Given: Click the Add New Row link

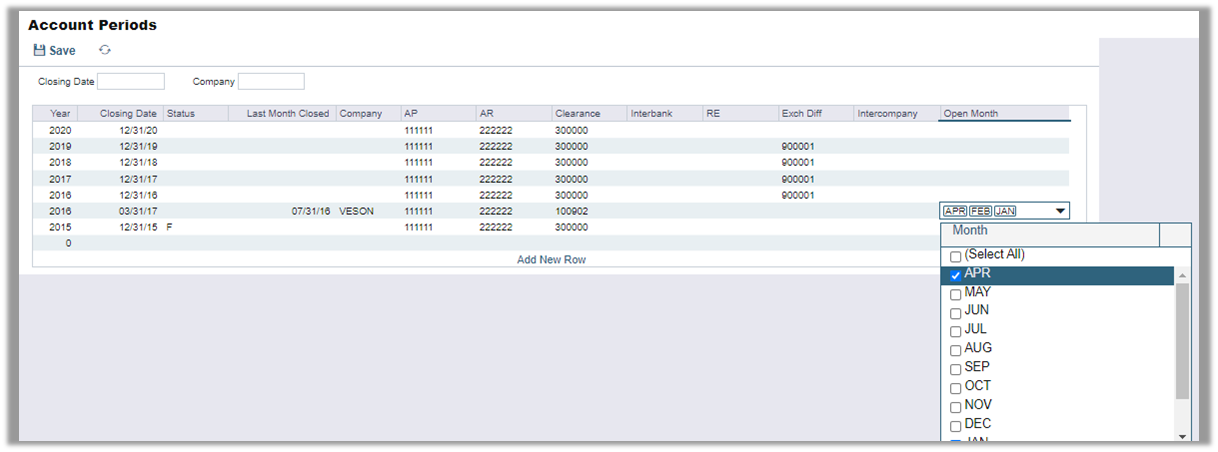Looking at the screenshot, I should tap(551, 259).
